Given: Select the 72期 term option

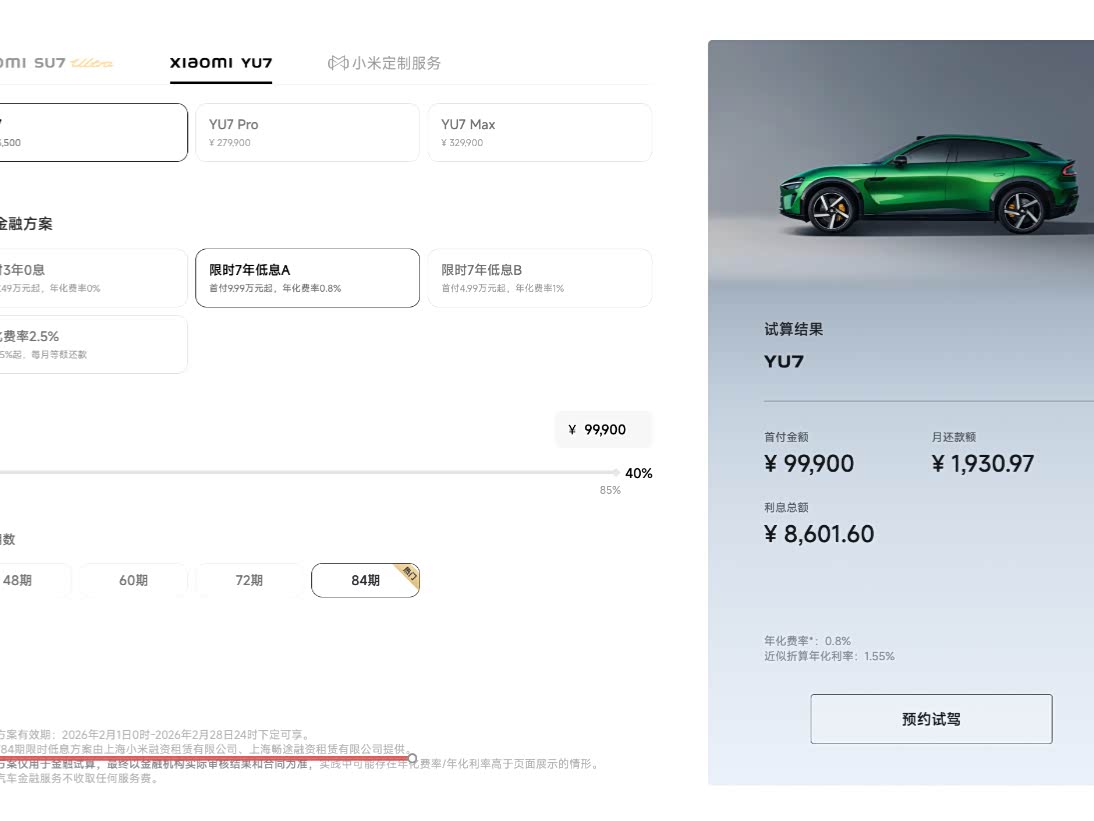Looking at the screenshot, I should [x=249, y=580].
